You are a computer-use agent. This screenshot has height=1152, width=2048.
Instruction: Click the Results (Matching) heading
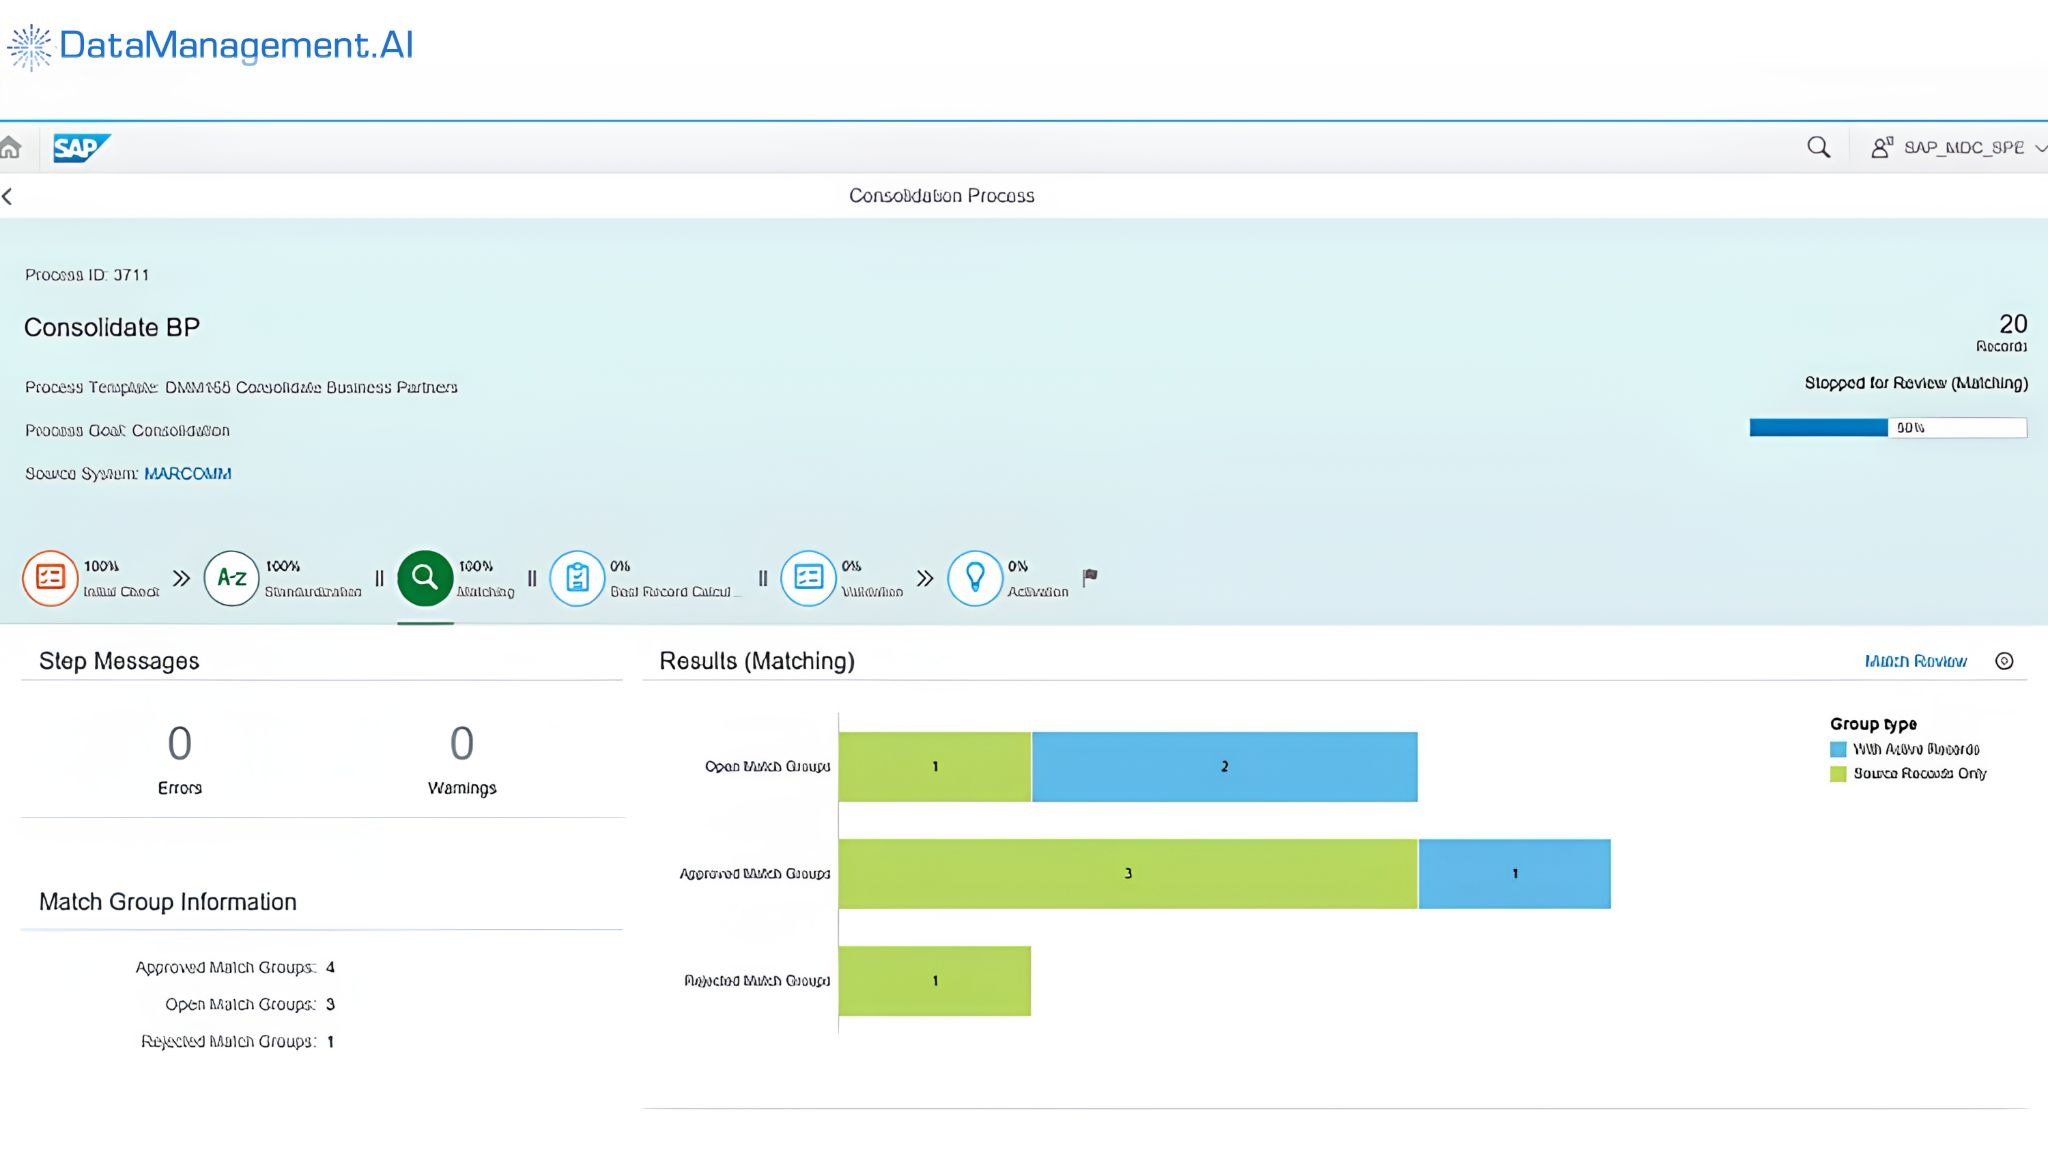coord(757,662)
